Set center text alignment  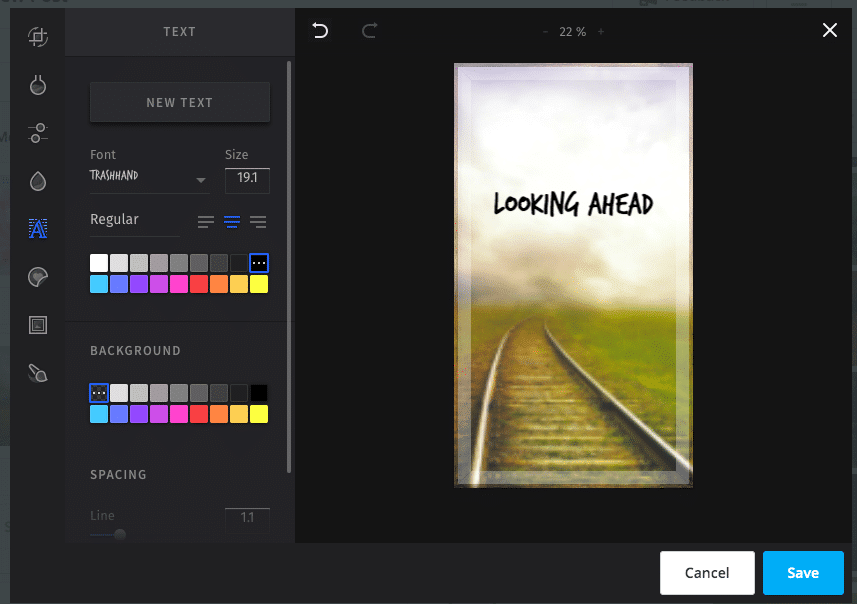(232, 221)
